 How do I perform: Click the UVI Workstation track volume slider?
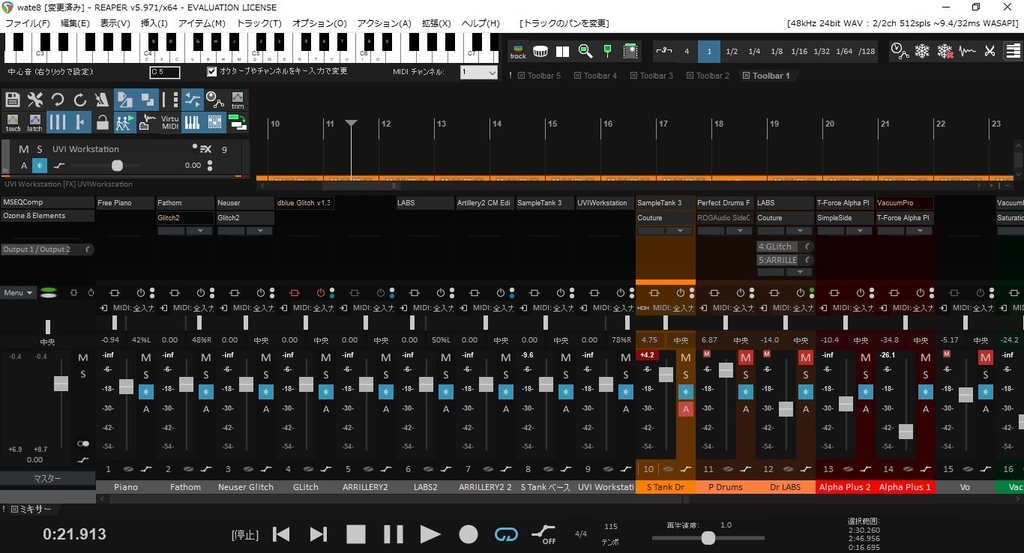tap(117, 166)
